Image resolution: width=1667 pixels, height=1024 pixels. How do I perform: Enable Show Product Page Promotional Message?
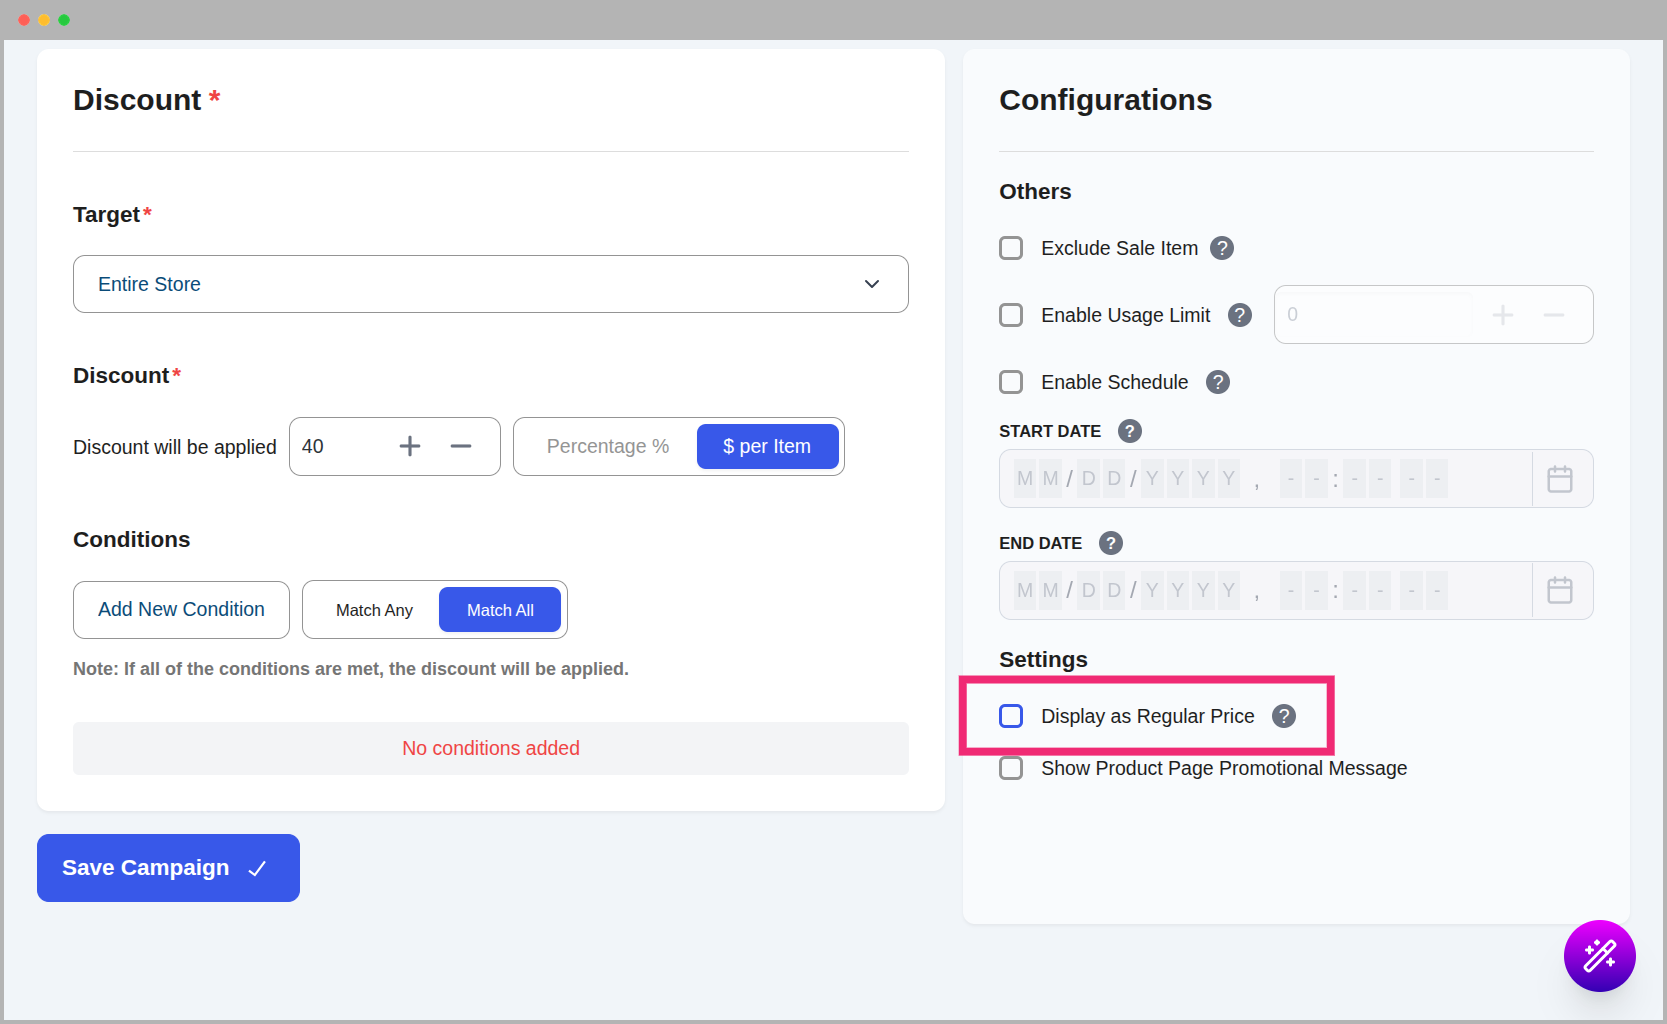1011,768
